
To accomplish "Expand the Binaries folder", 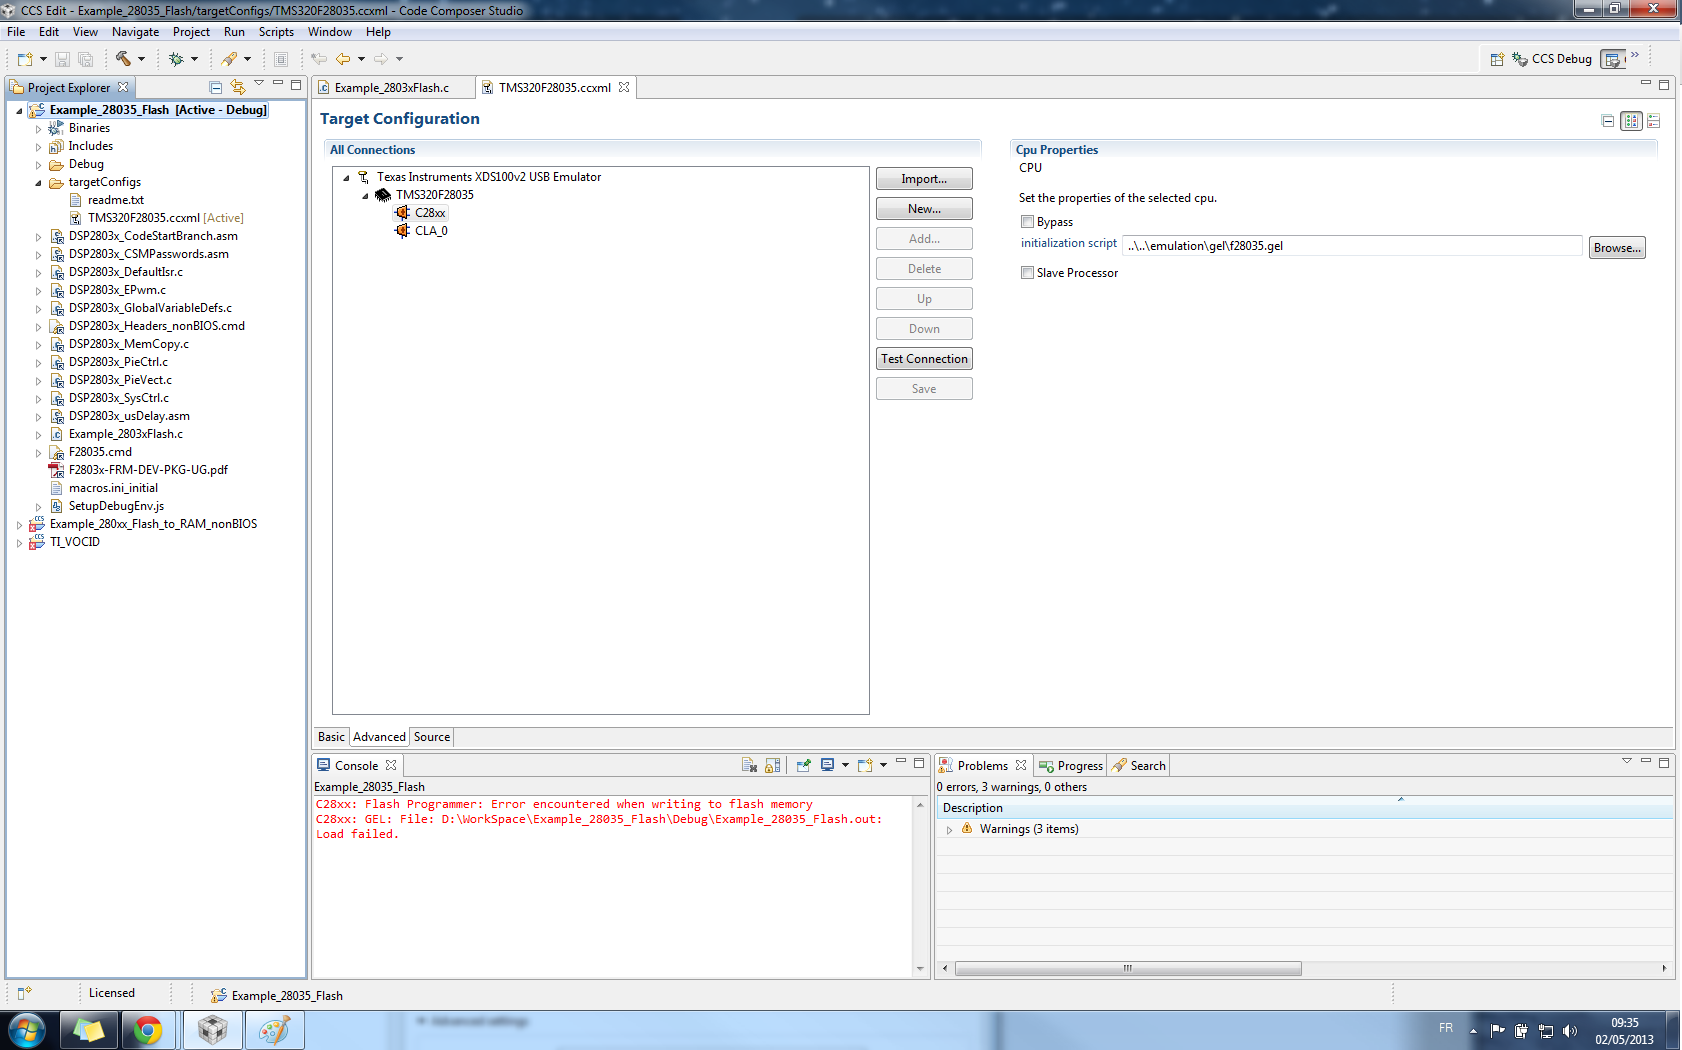I will pos(39,128).
